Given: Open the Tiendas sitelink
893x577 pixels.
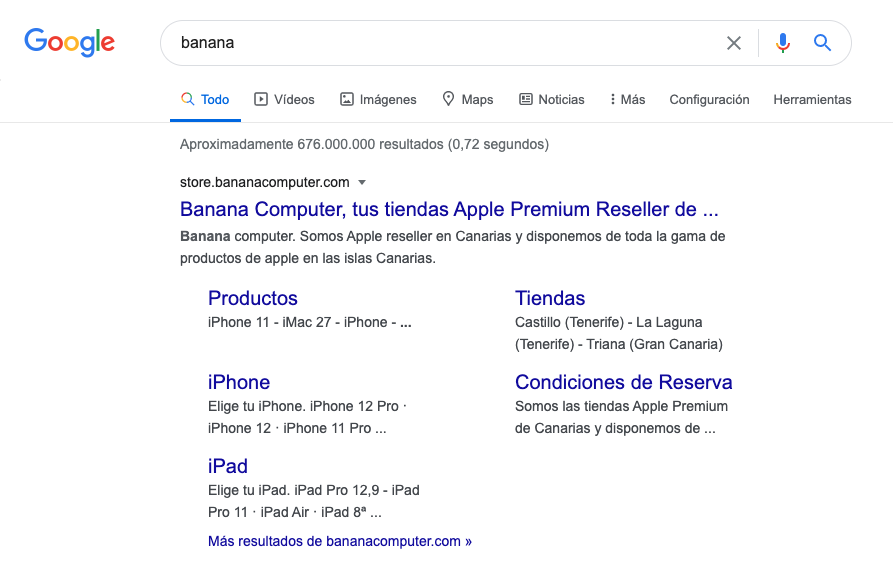Looking at the screenshot, I should point(550,298).
